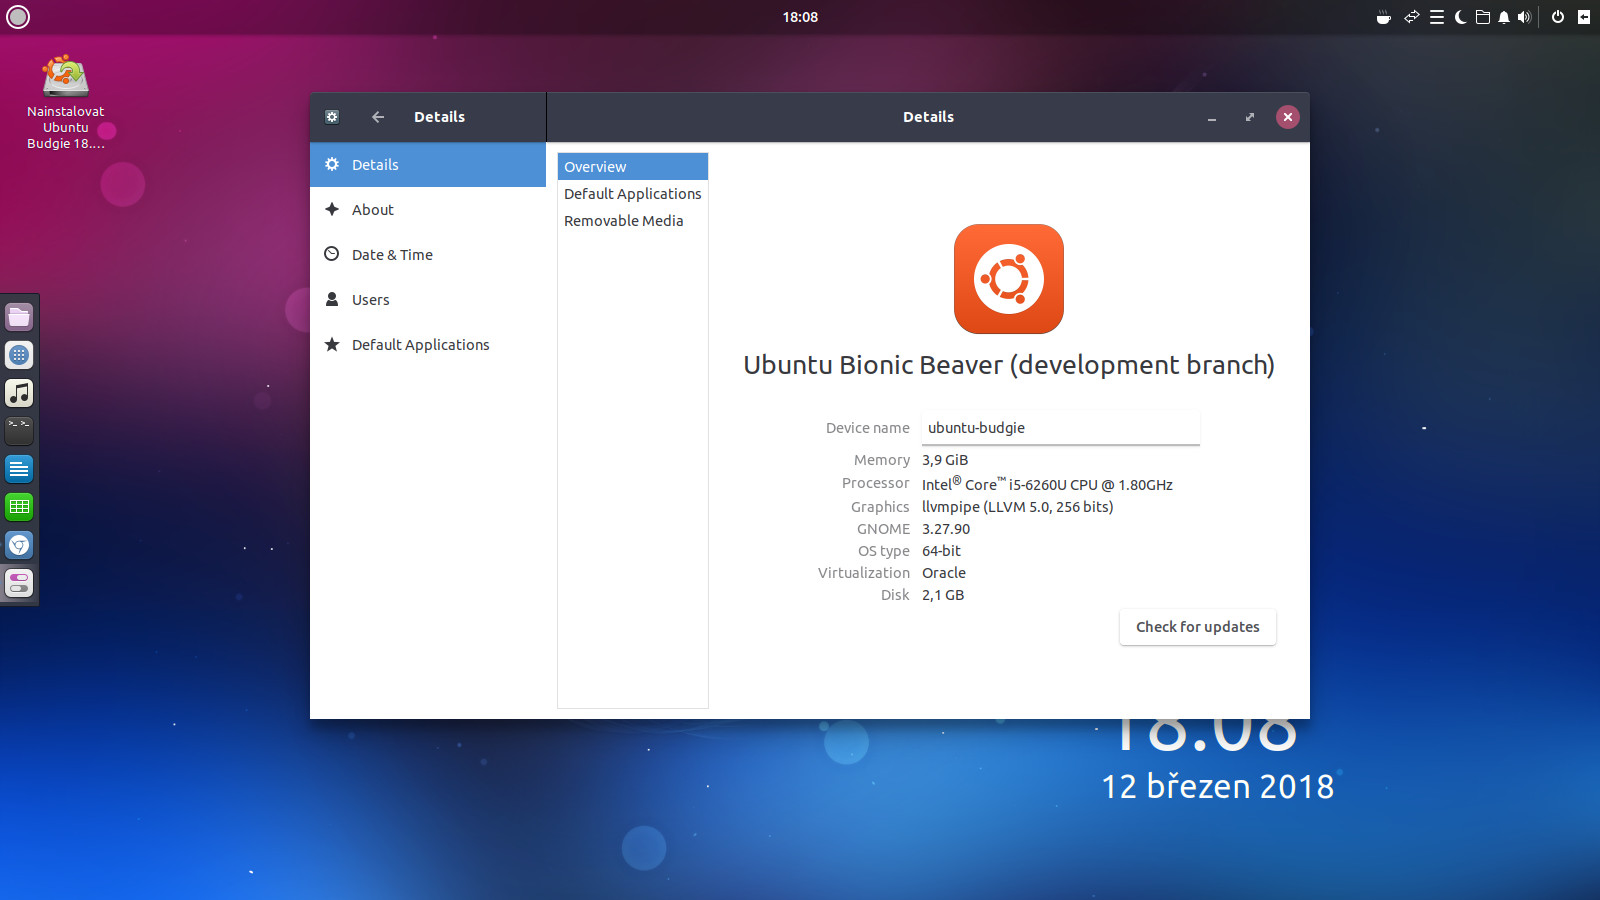
Task: Open About in the sidebar
Action: (x=428, y=210)
